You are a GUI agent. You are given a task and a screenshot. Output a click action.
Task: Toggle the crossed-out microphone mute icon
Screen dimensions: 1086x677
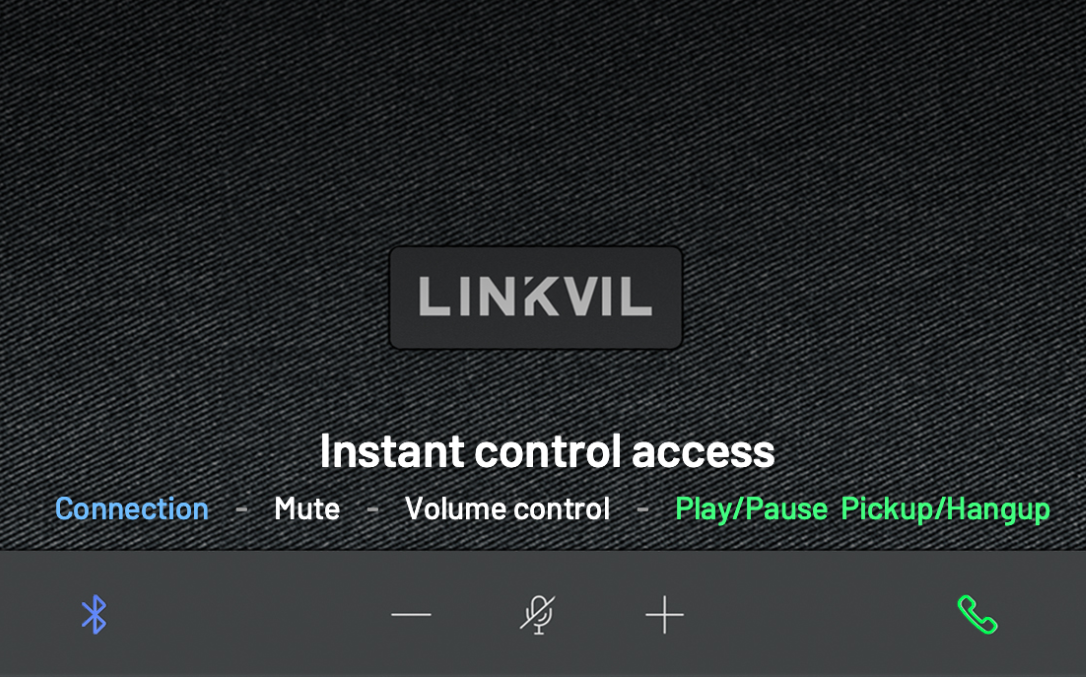[x=537, y=614]
